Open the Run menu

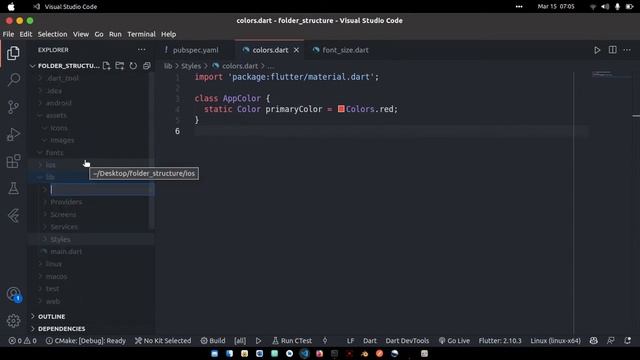click(115, 34)
